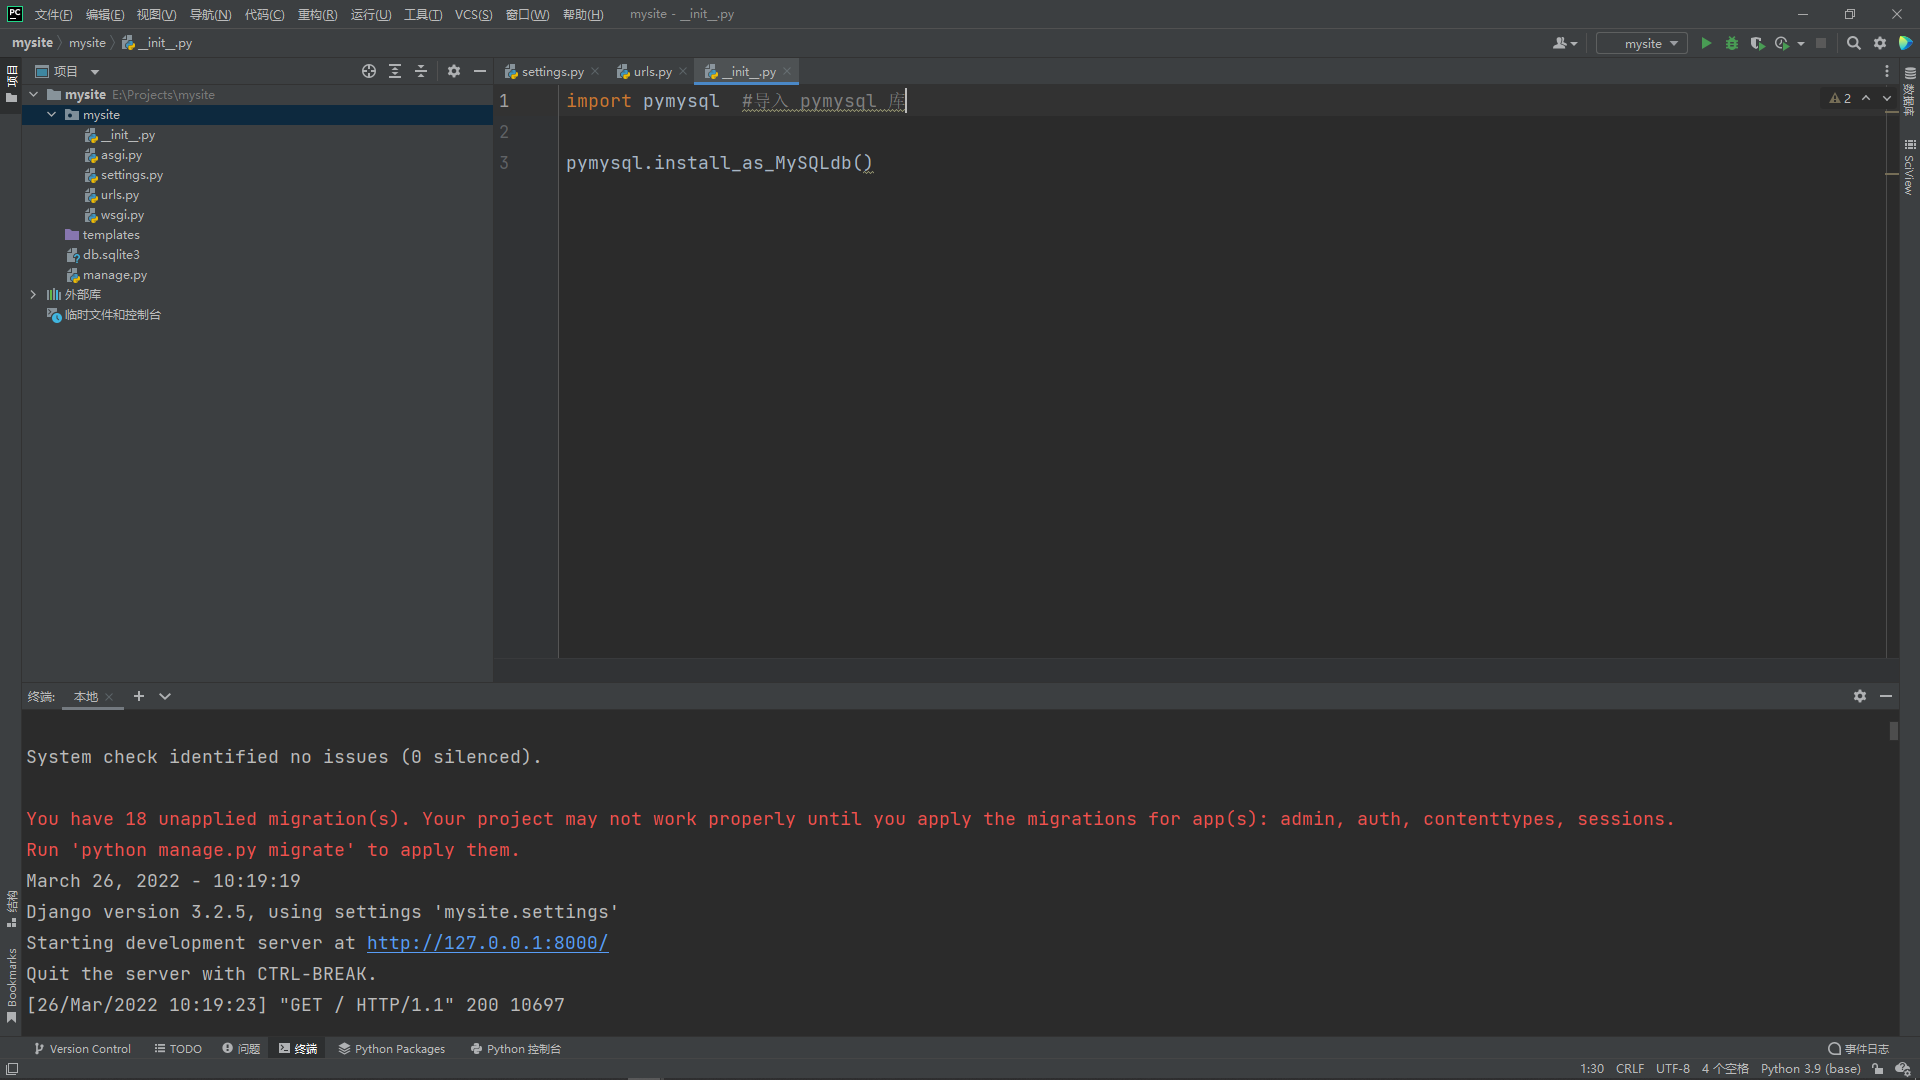
Task: Open terminal session dropdown chevron
Action: pyautogui.click(x=165, y=696)
